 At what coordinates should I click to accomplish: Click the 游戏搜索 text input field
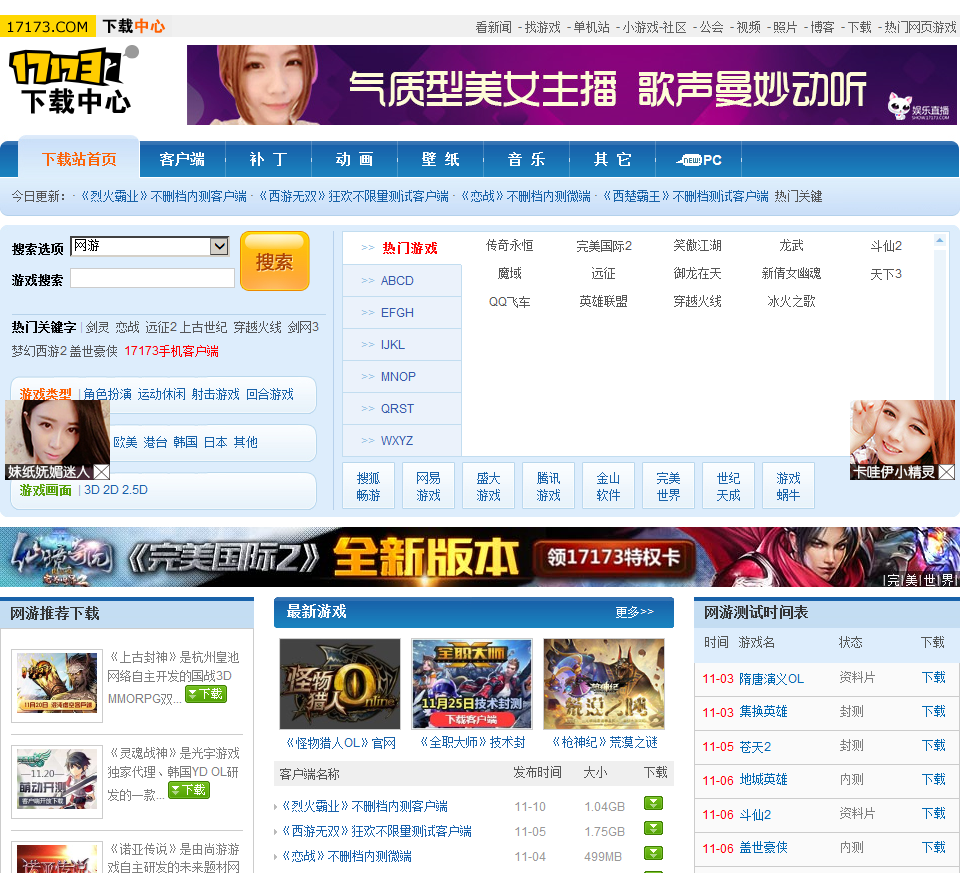coord(152,278)
